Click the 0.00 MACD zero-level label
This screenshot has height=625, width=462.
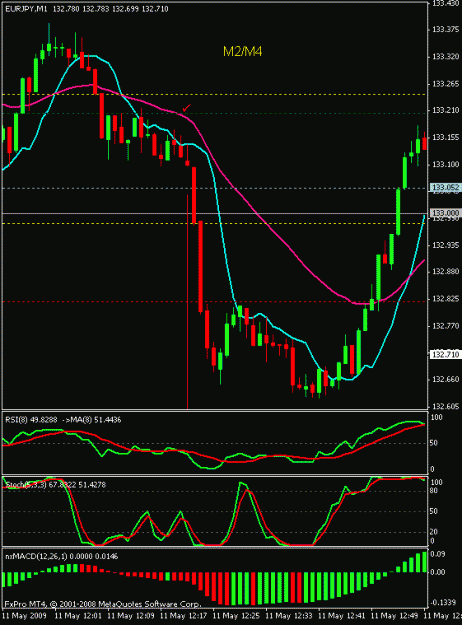click(438, 572)
